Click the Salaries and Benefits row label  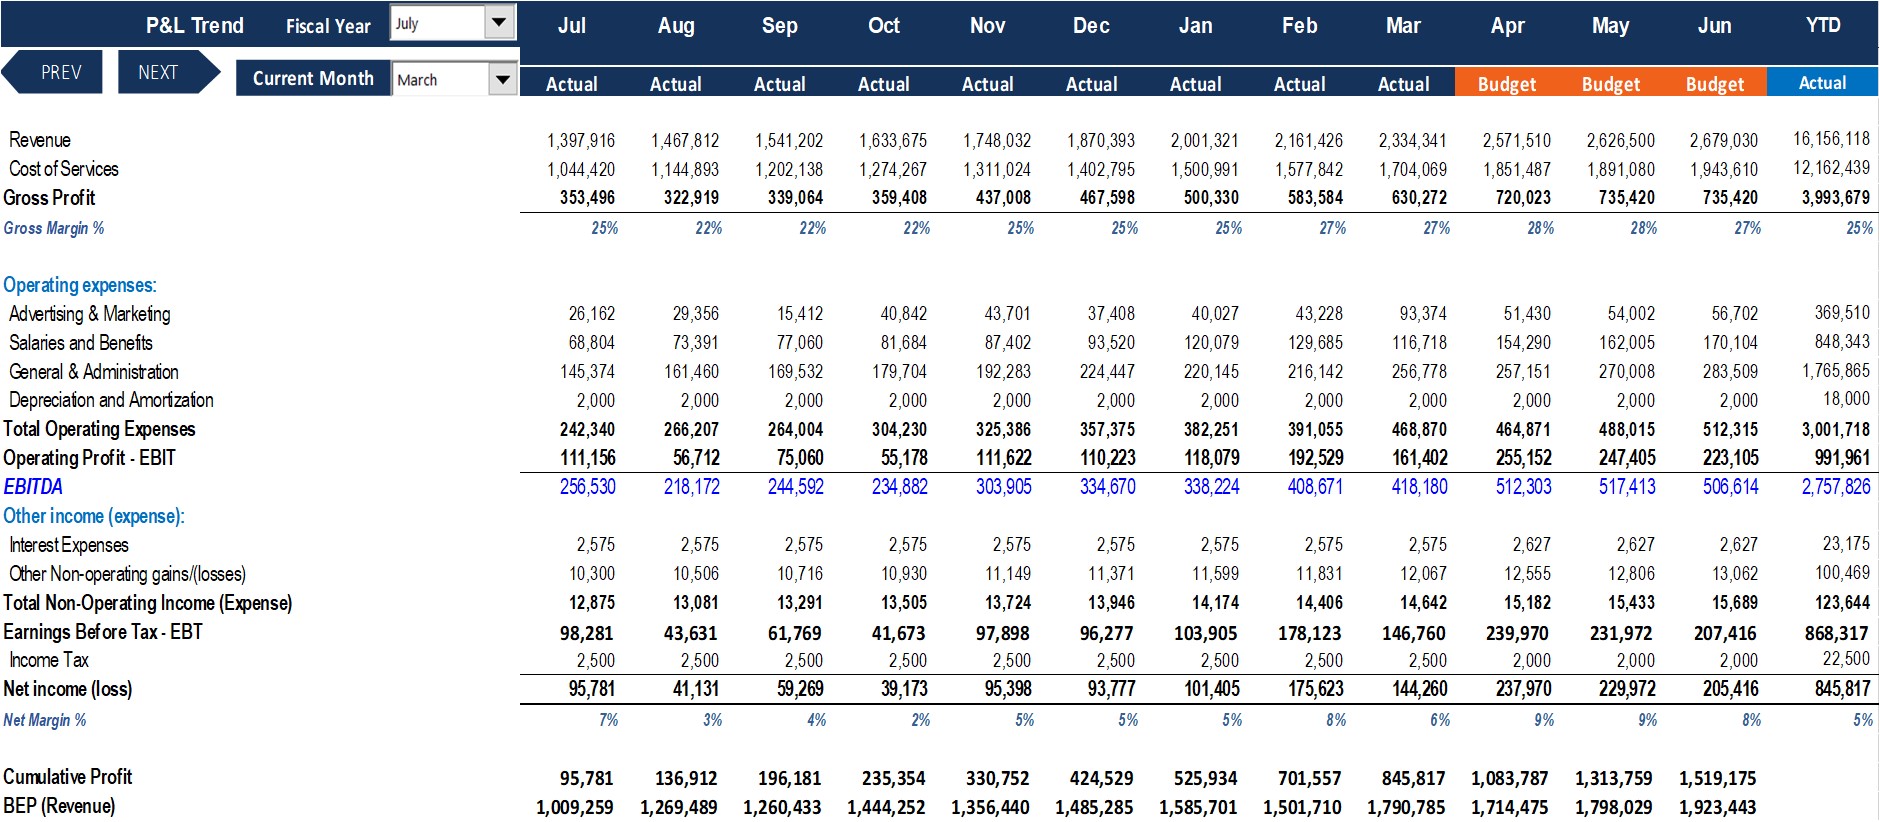[x=81, y=343]
